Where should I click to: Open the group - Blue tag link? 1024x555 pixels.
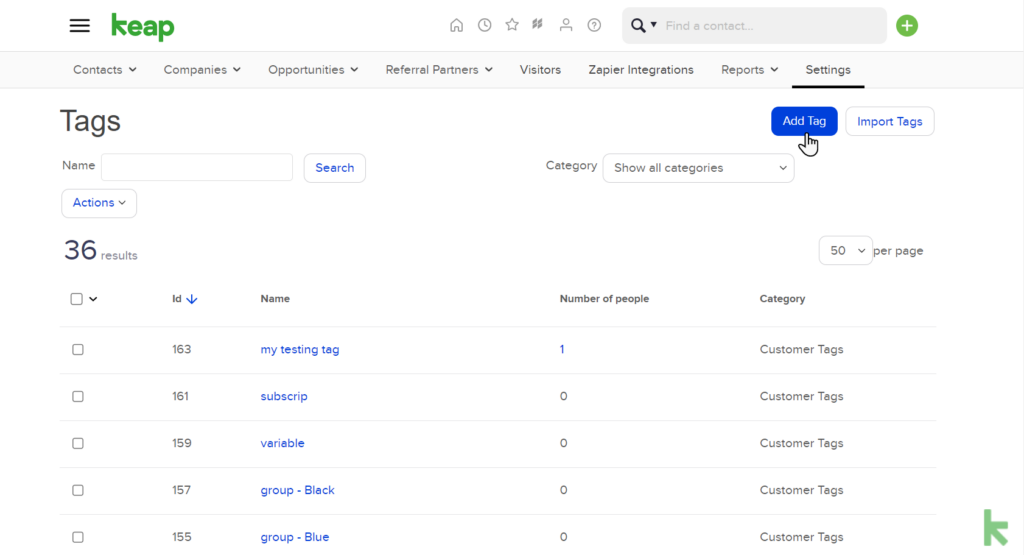pos(295,537)
